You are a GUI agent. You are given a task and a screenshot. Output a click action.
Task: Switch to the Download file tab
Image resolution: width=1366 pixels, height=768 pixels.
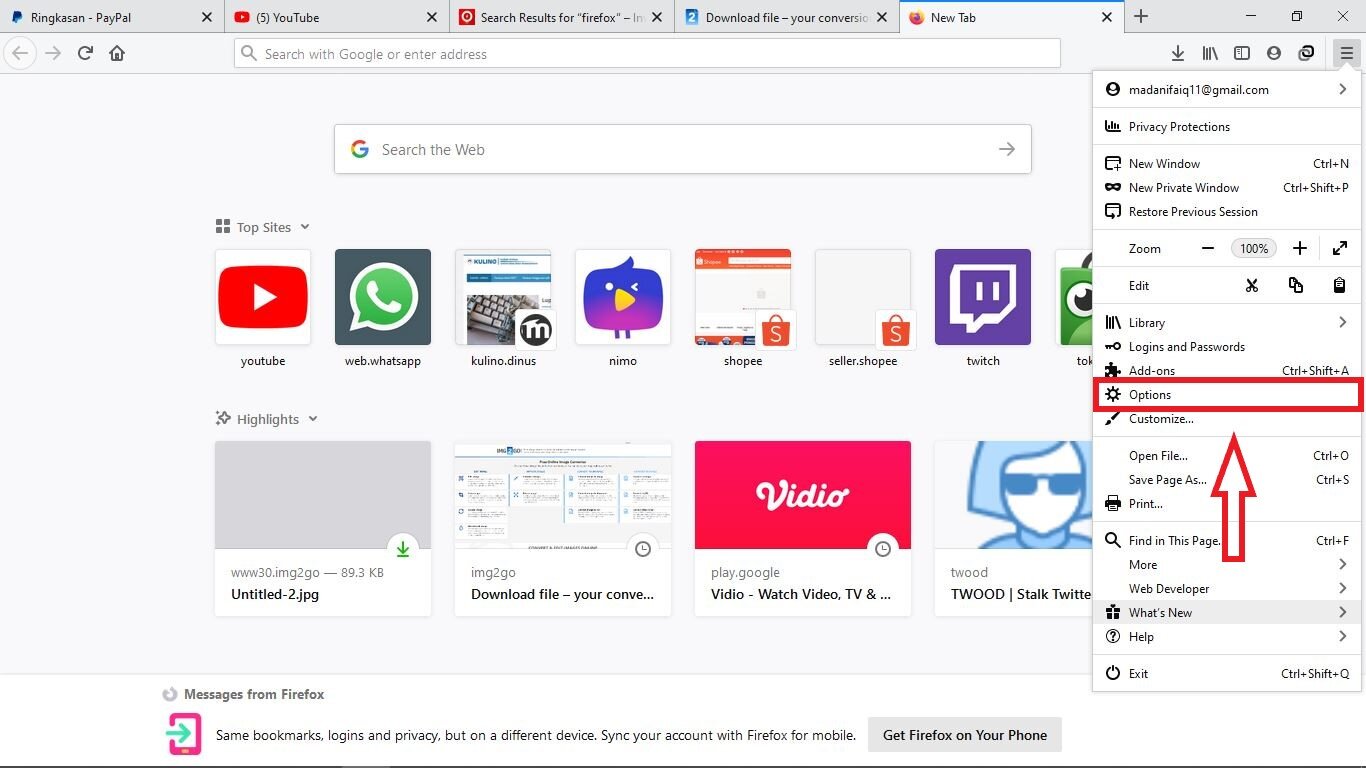pyautogui.click(x=785, y=17)
